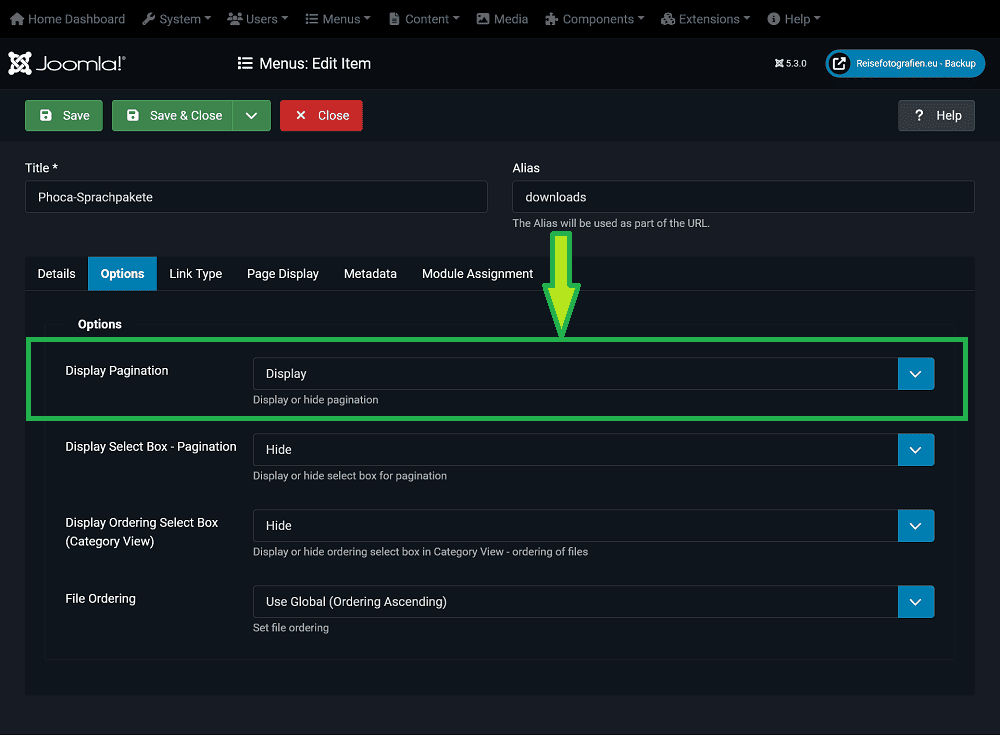Click the Components puzzle icon
This screenshot has height=735, width=1000.
[552, 19]
